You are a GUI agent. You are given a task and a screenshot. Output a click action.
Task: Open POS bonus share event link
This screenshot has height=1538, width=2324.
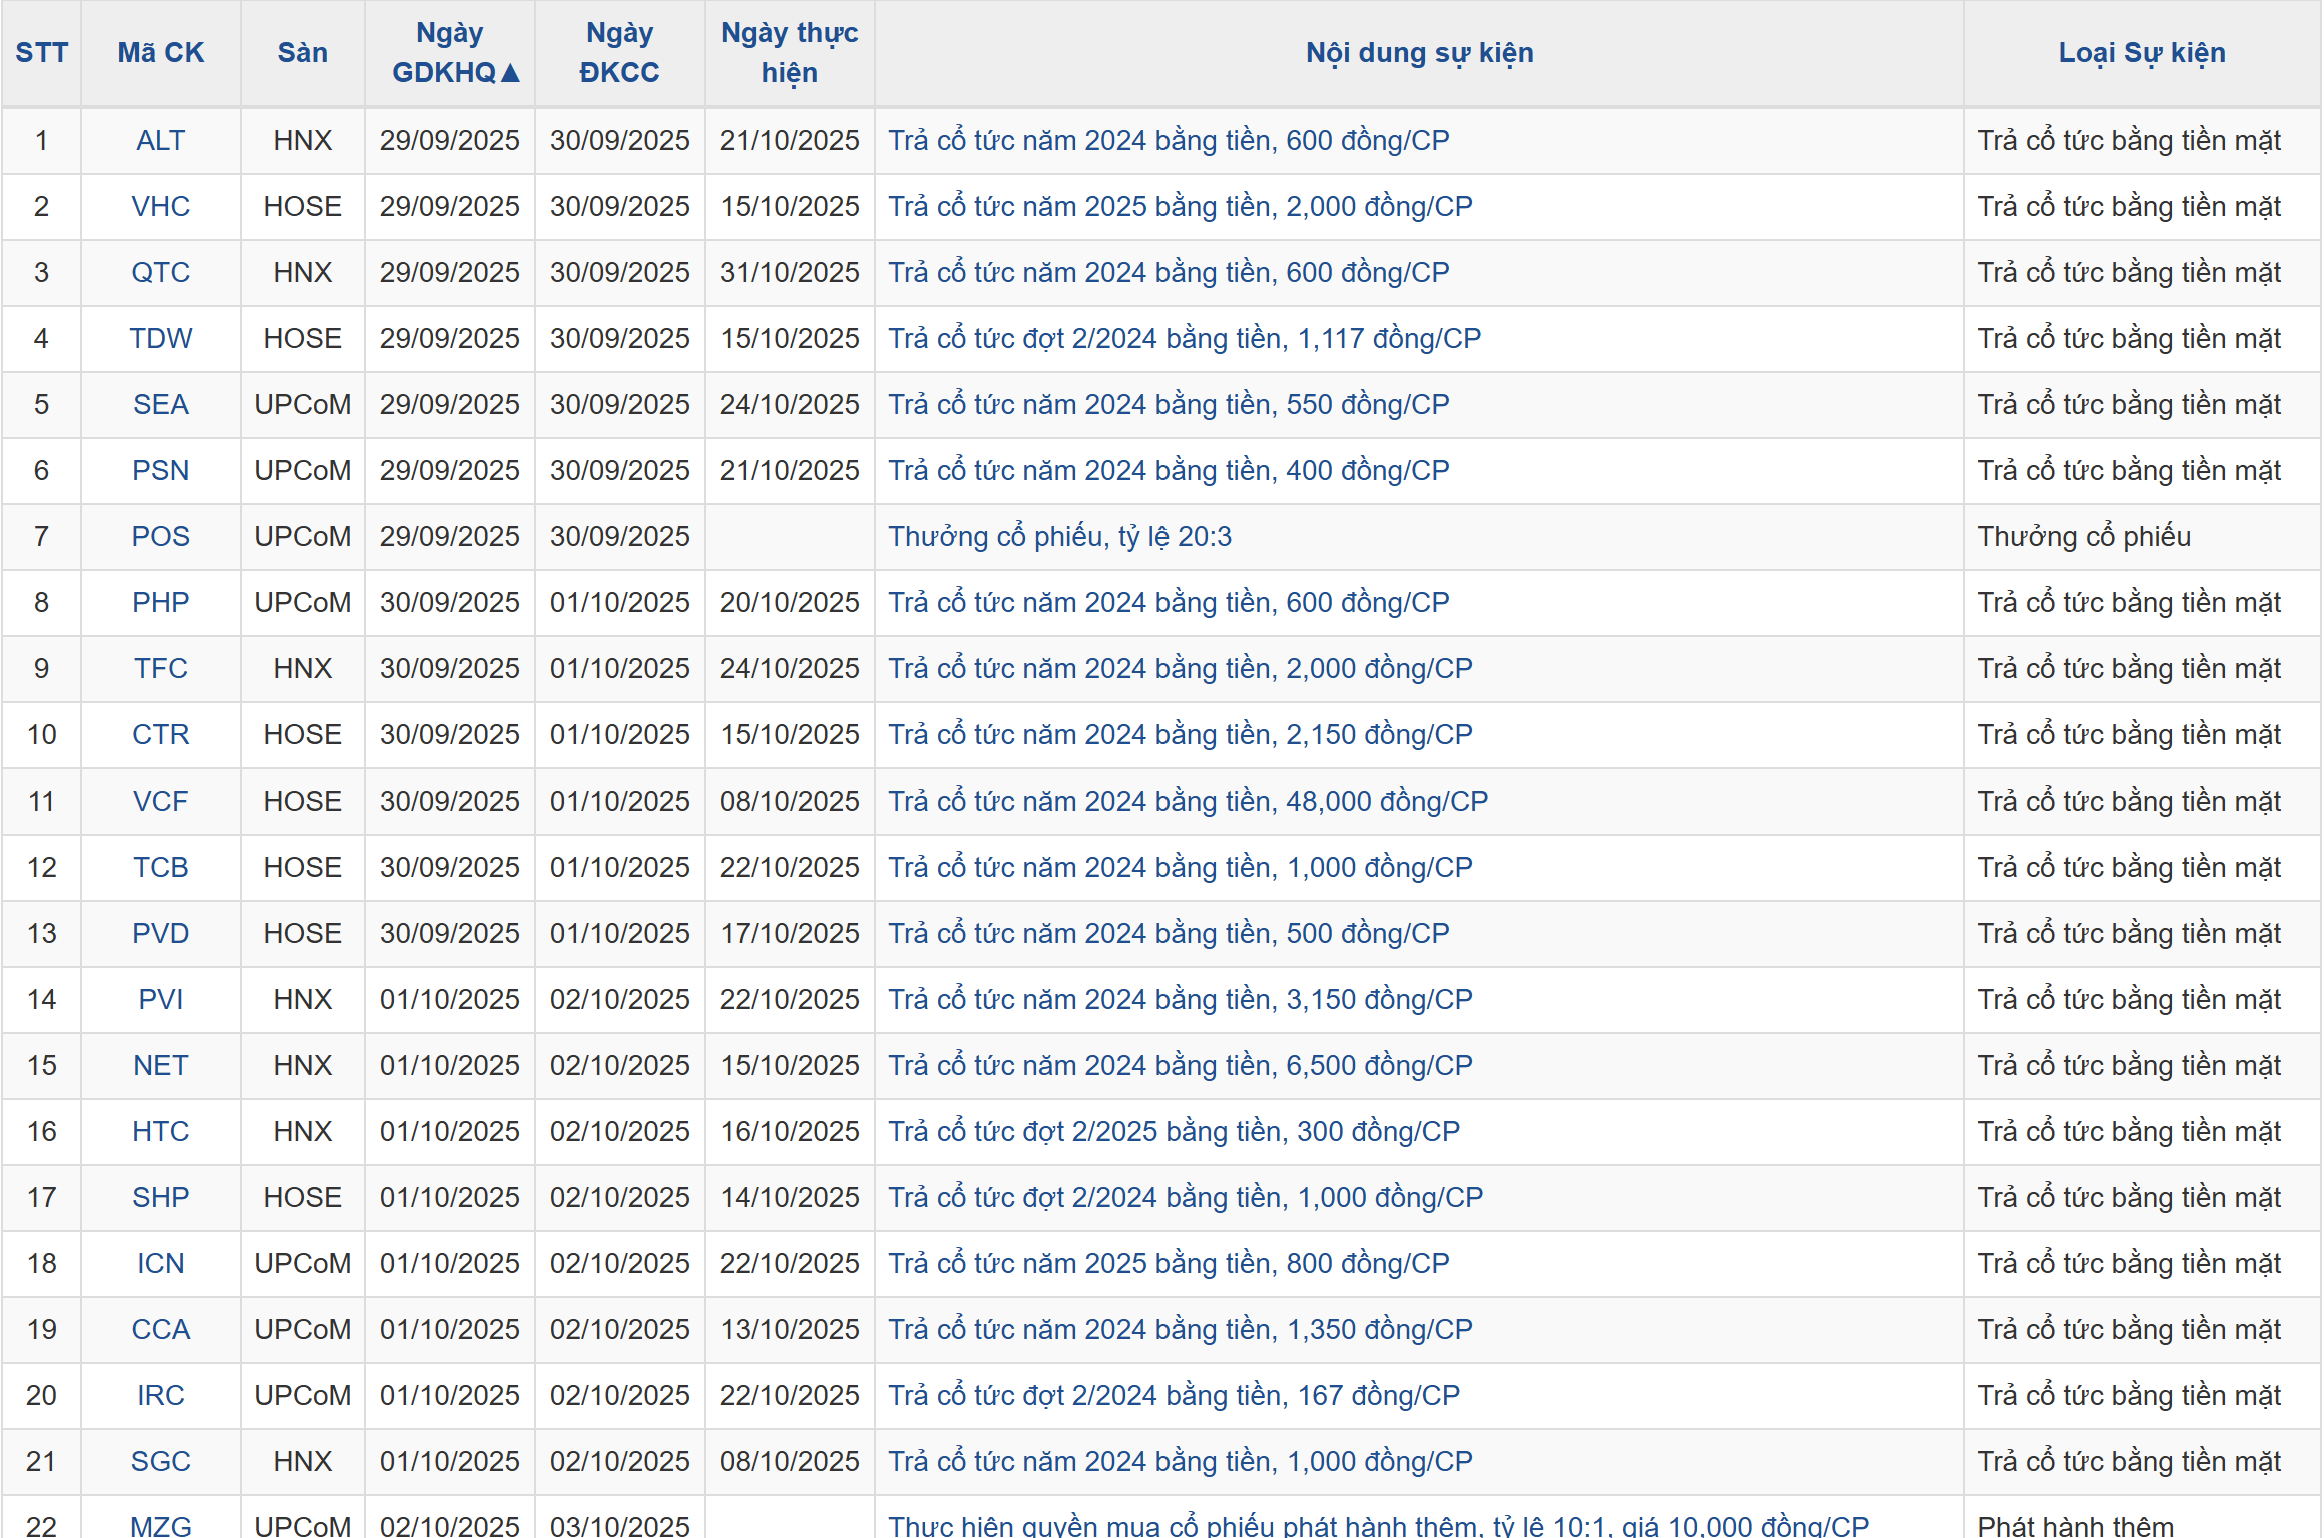coord(1059,537)
